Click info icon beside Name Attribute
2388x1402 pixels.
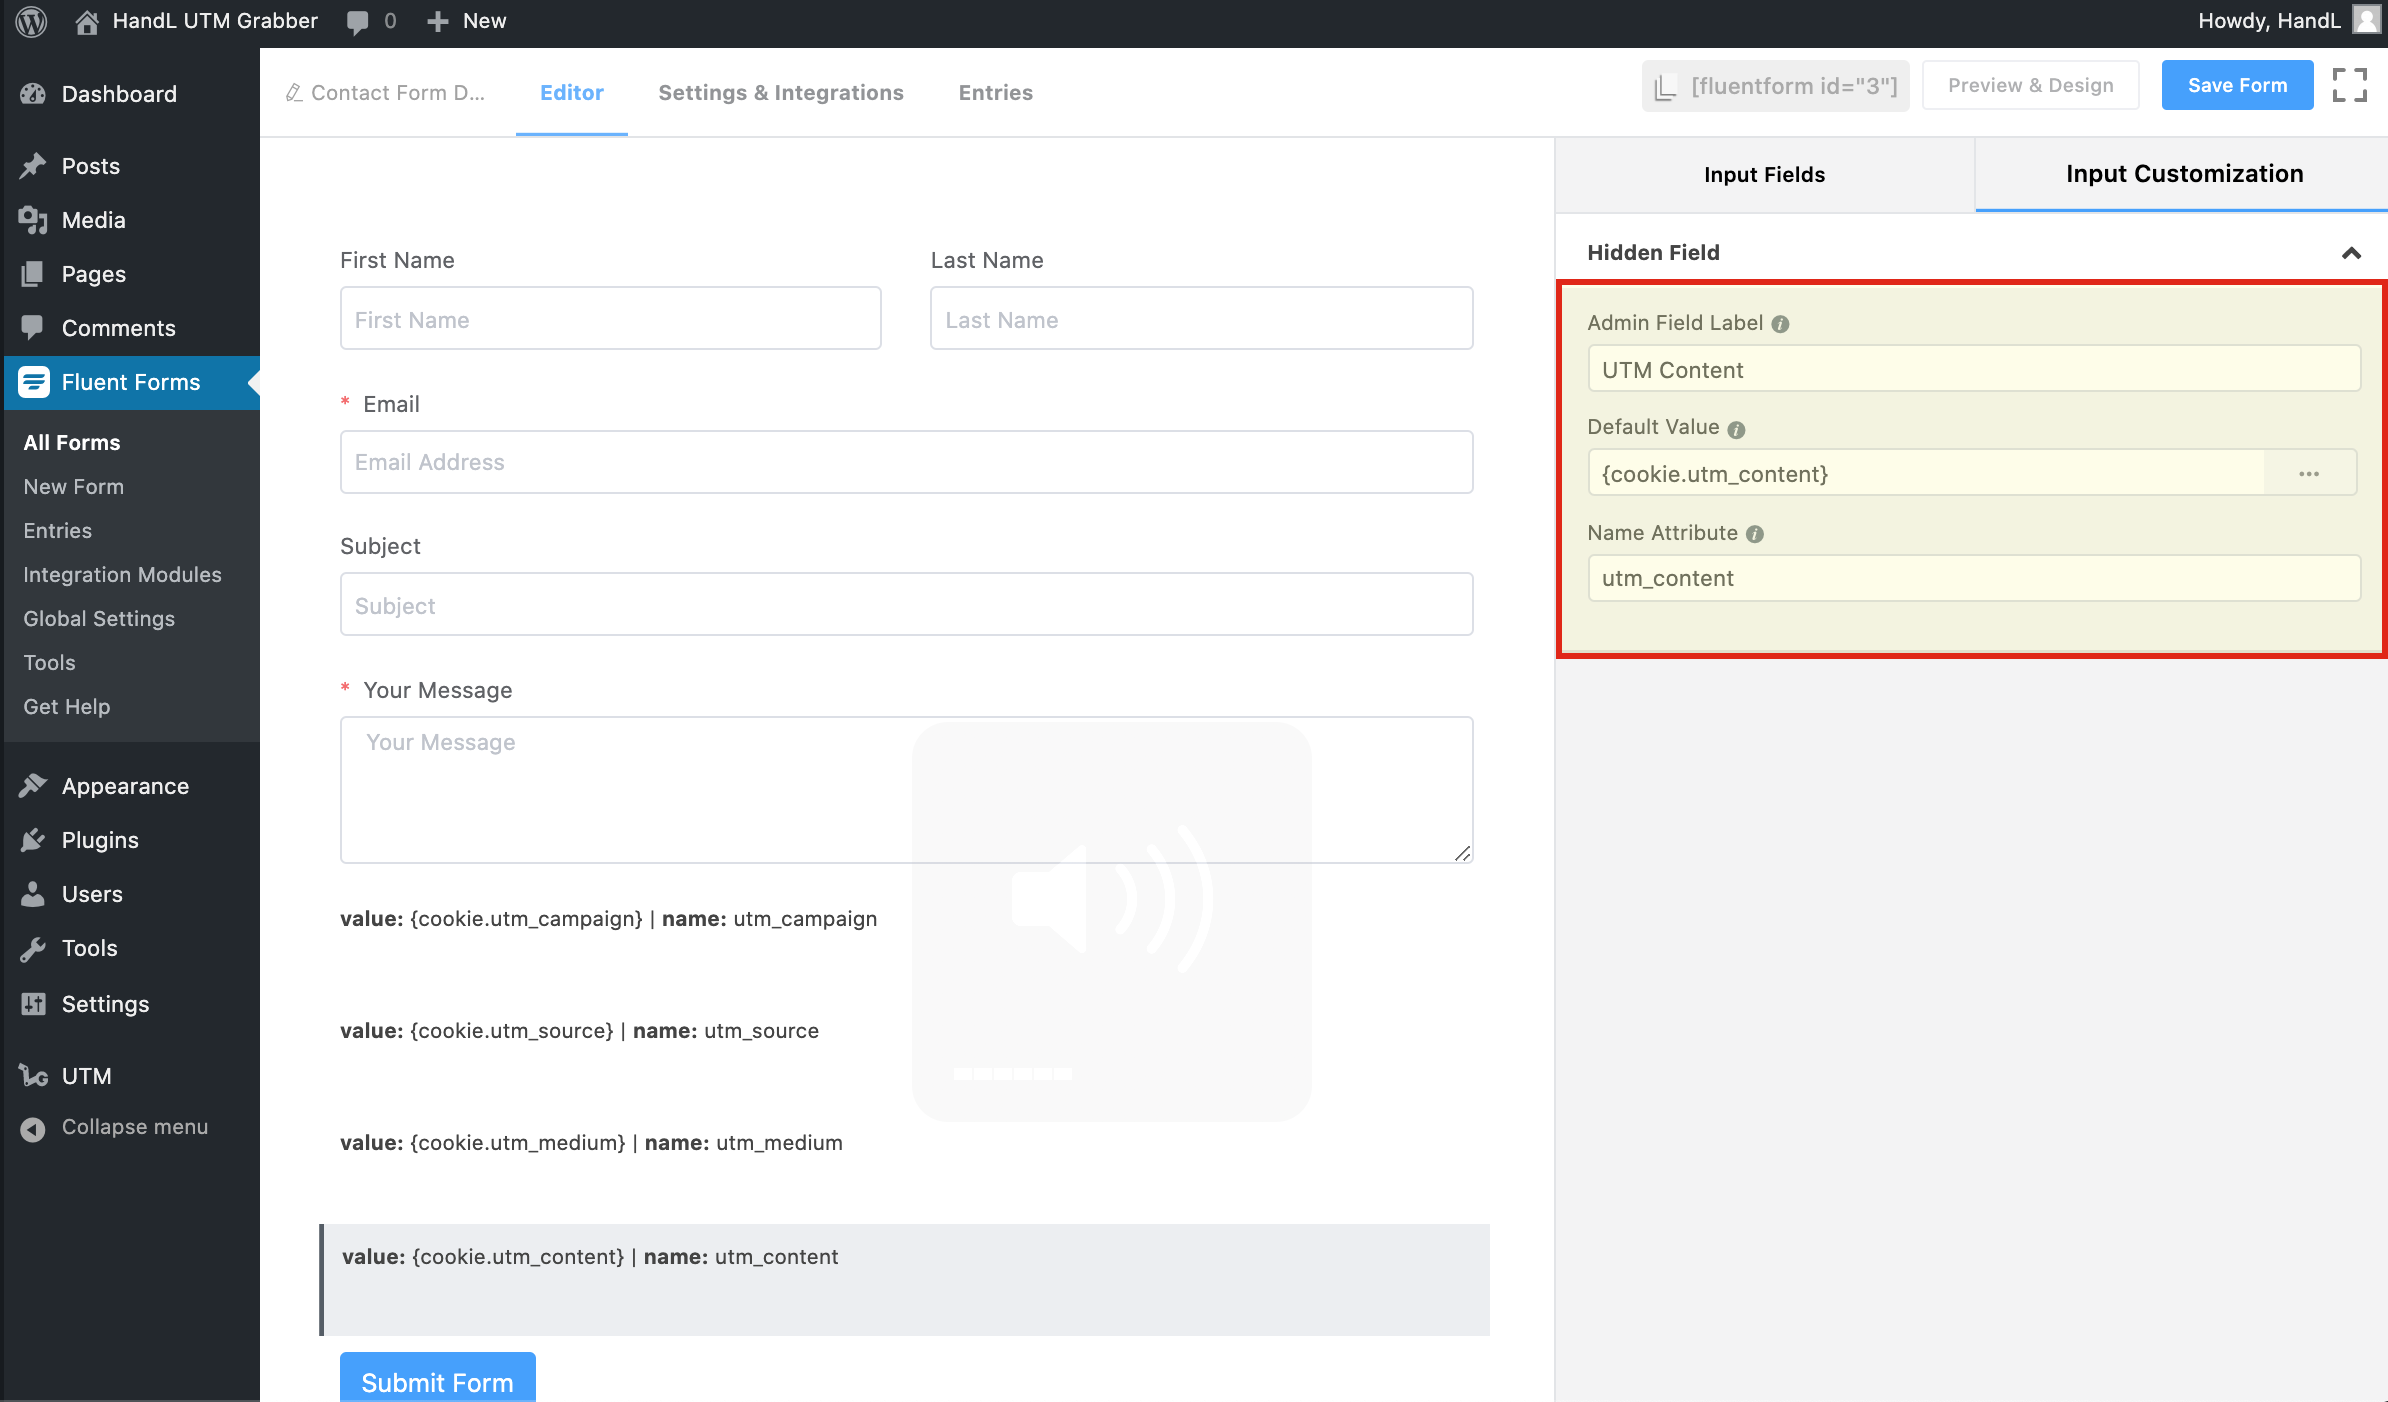pyautogui.click(x=1755, y=534)
